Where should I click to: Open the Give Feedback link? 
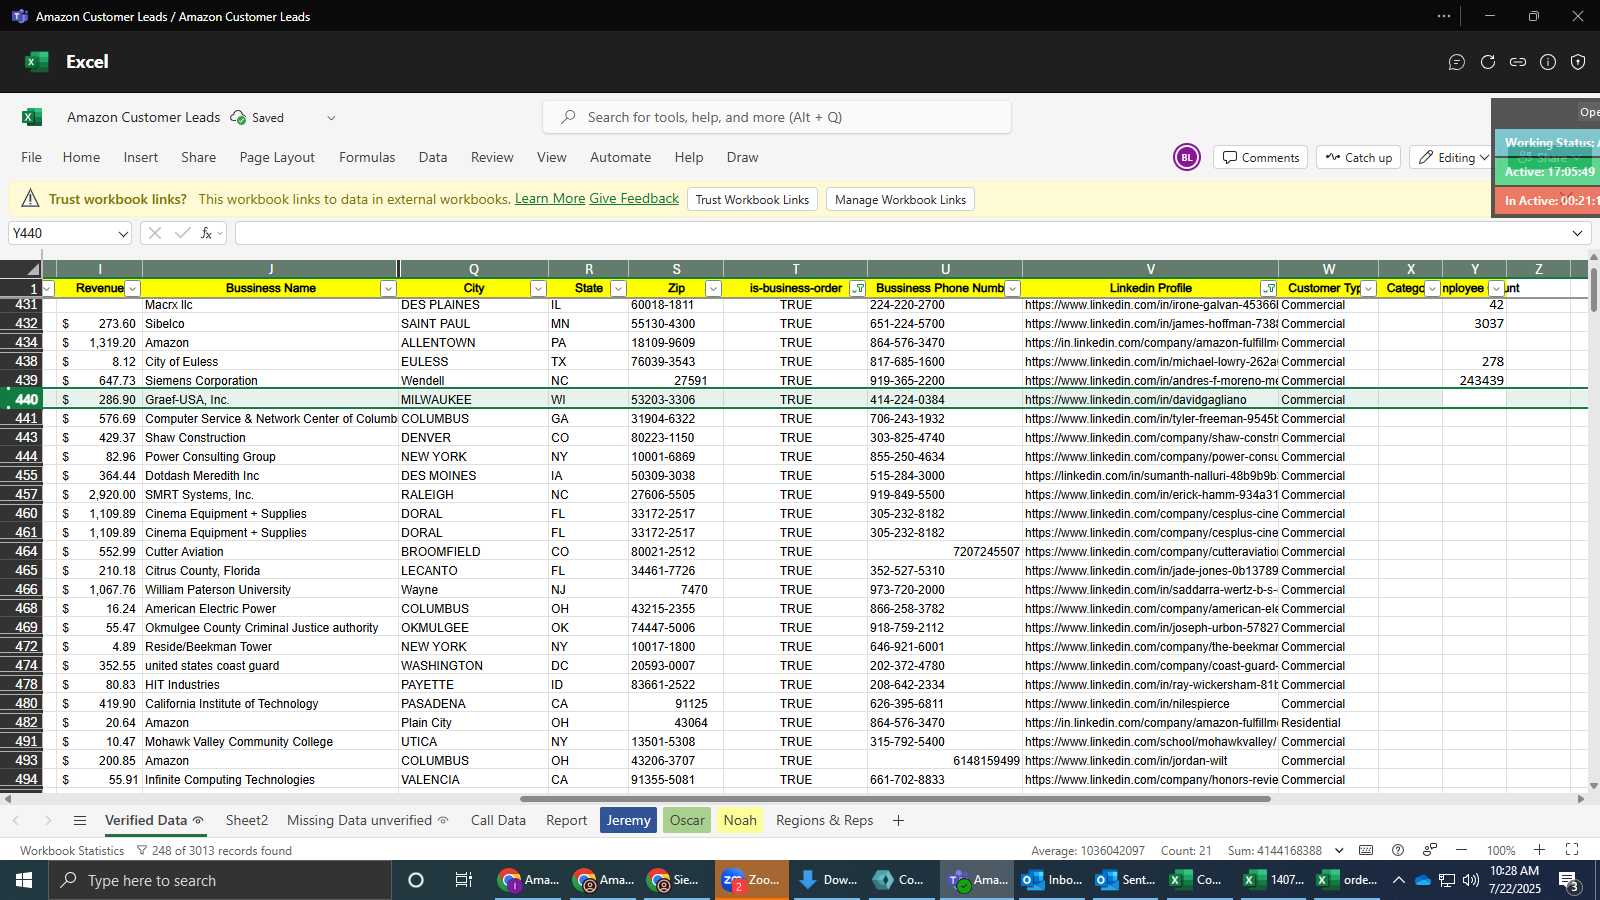(x=634, y=199)
